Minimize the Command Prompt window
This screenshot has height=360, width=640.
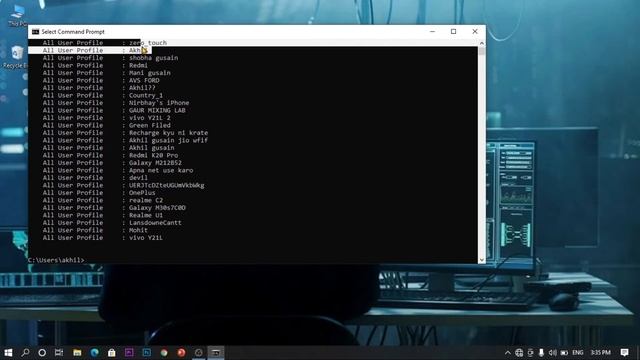432,31
